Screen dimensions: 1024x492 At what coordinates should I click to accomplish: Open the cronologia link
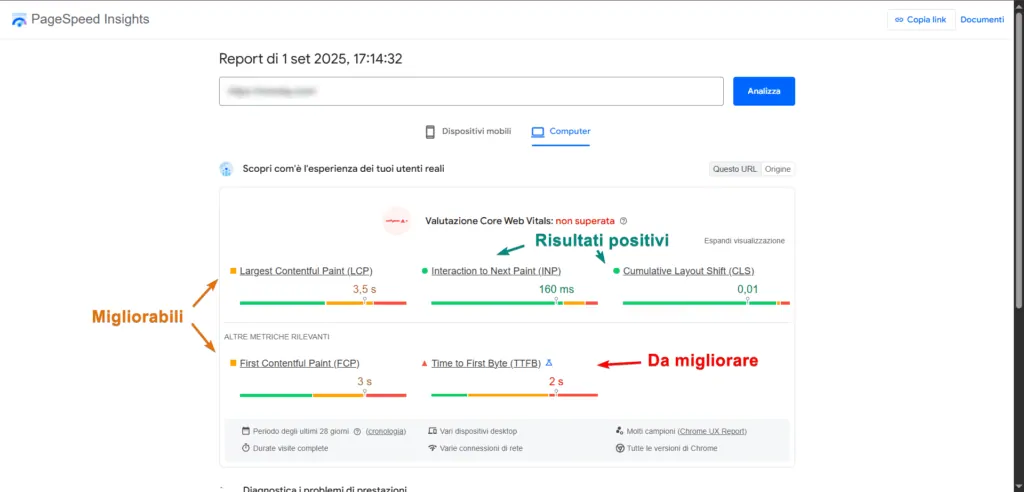[x=386, y=431]
